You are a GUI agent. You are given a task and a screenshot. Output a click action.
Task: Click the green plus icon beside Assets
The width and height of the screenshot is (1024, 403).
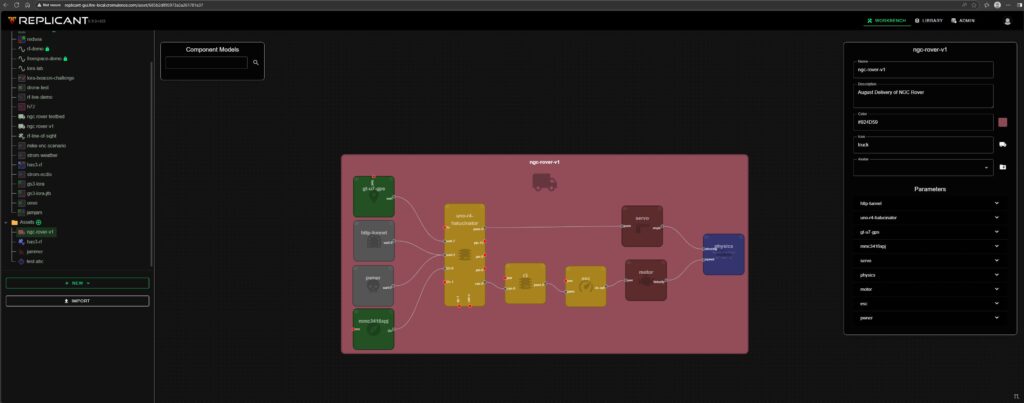point(39,222)
